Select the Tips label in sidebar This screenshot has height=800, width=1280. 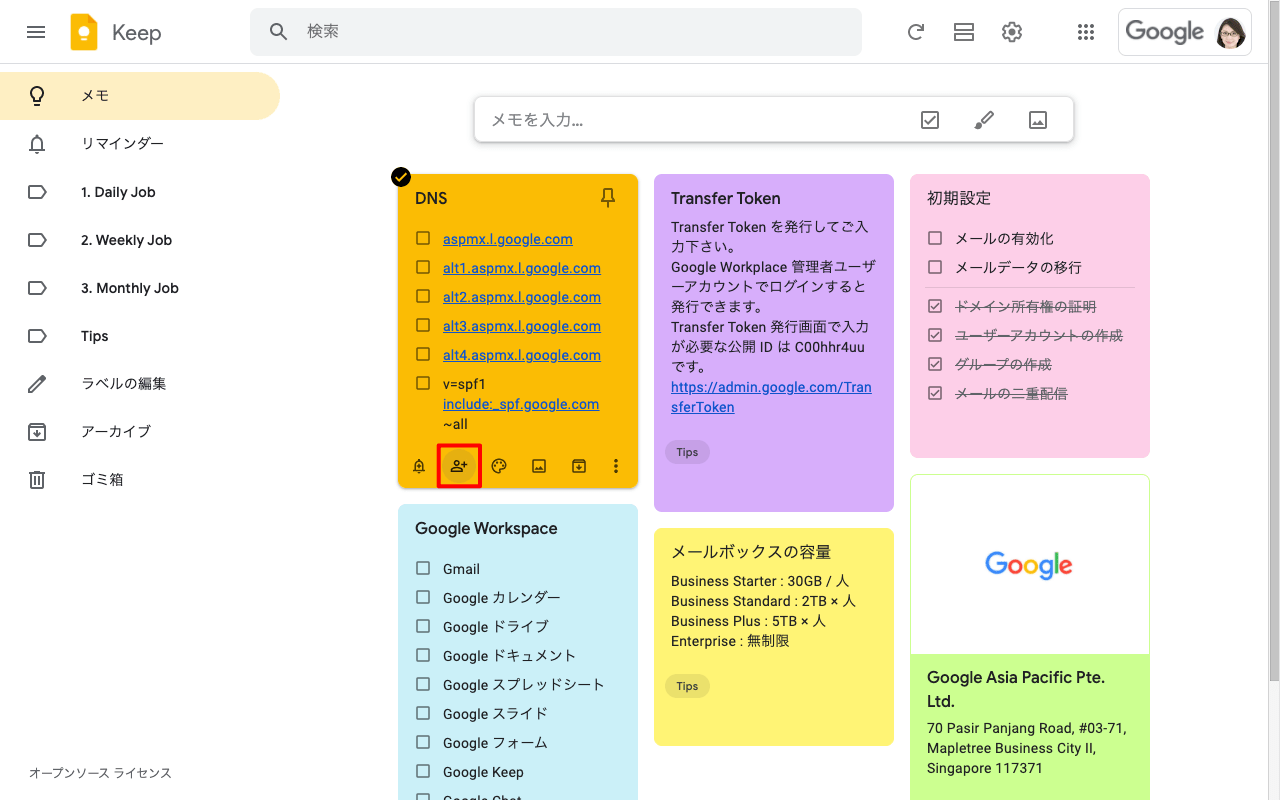[x=140, y=336]
